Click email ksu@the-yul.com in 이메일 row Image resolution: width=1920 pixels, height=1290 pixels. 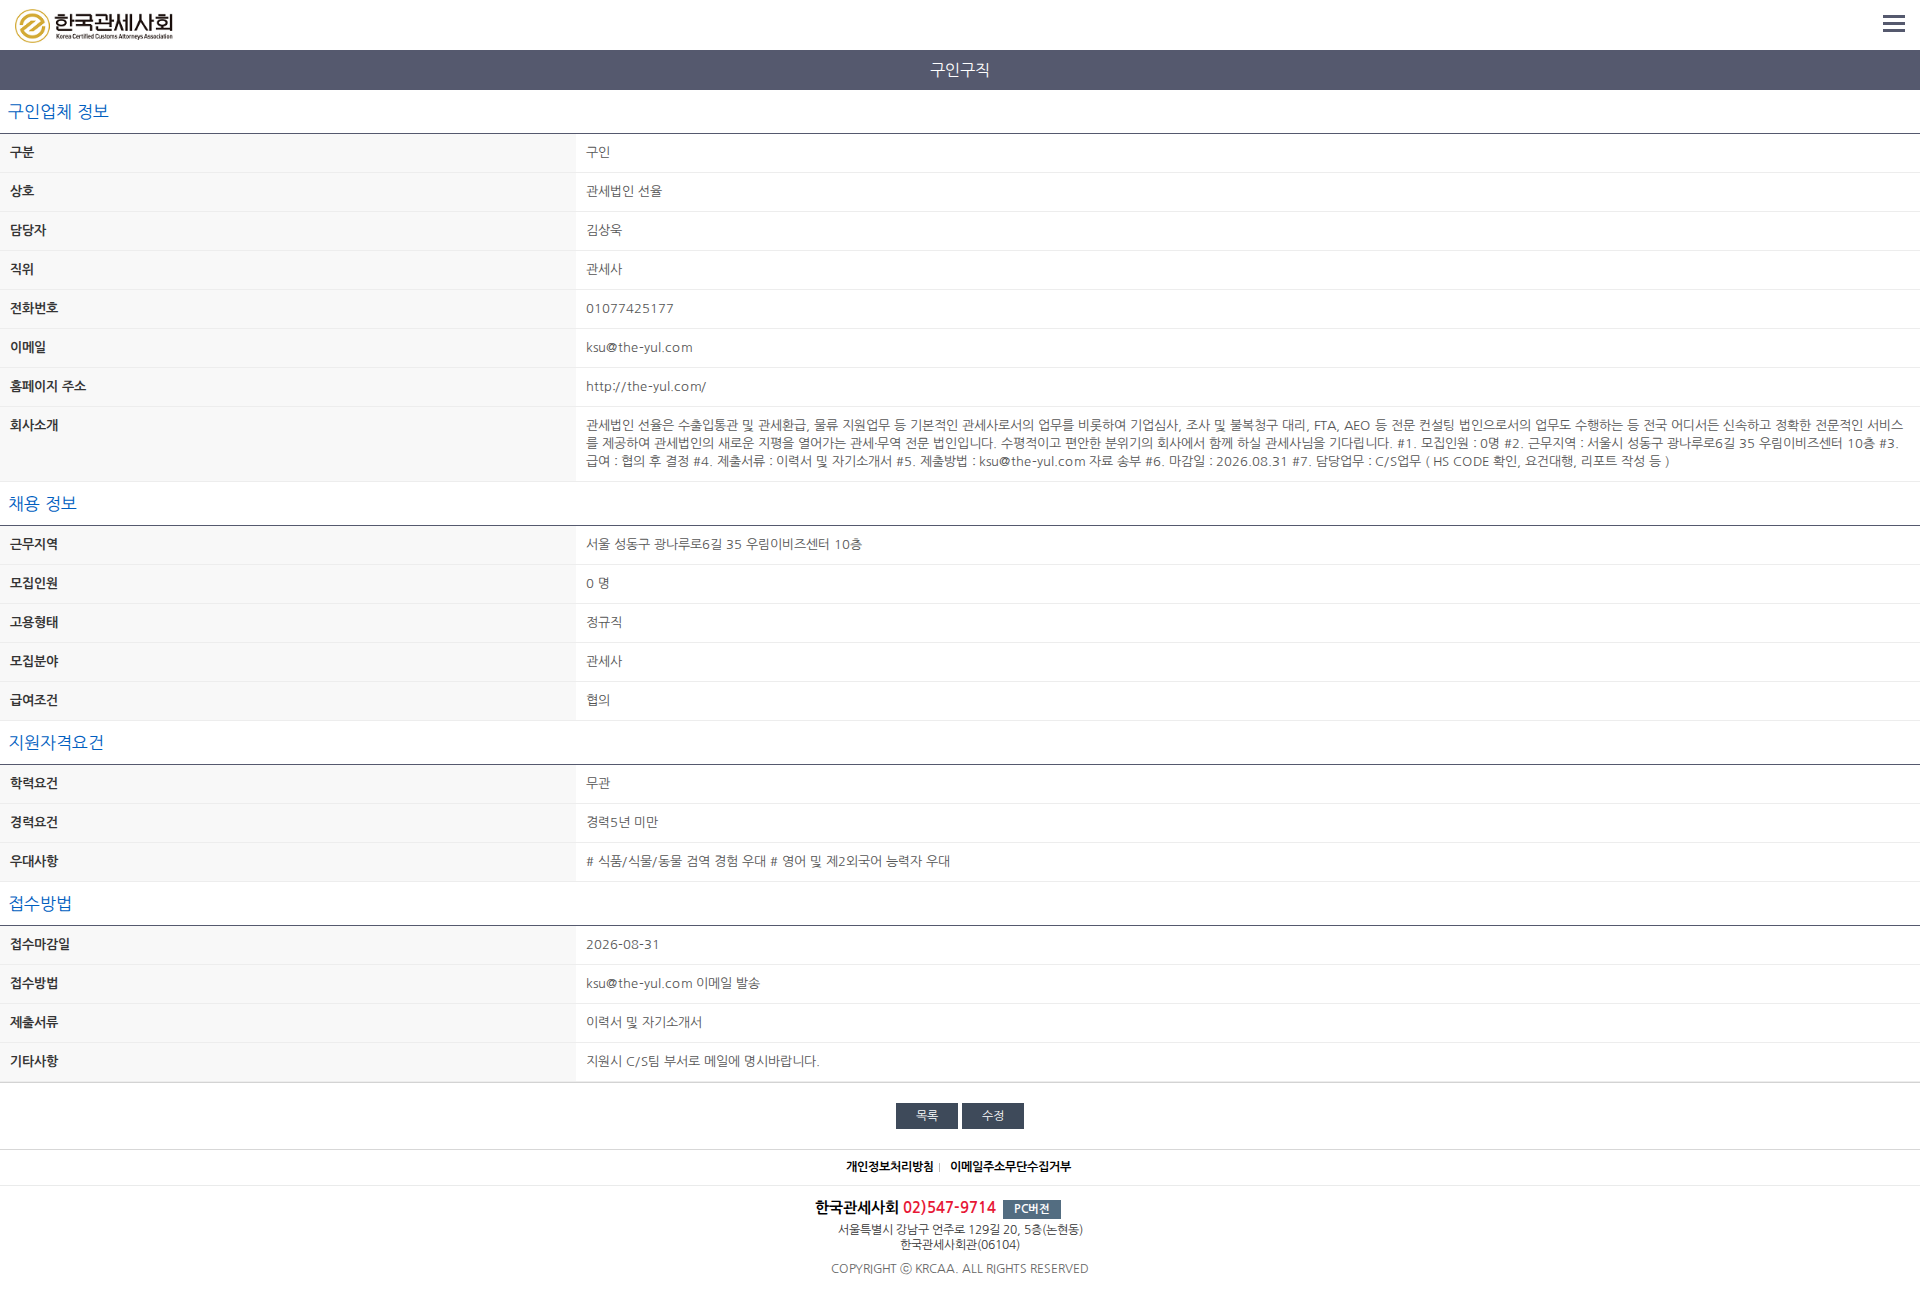(x=639, y=348)
